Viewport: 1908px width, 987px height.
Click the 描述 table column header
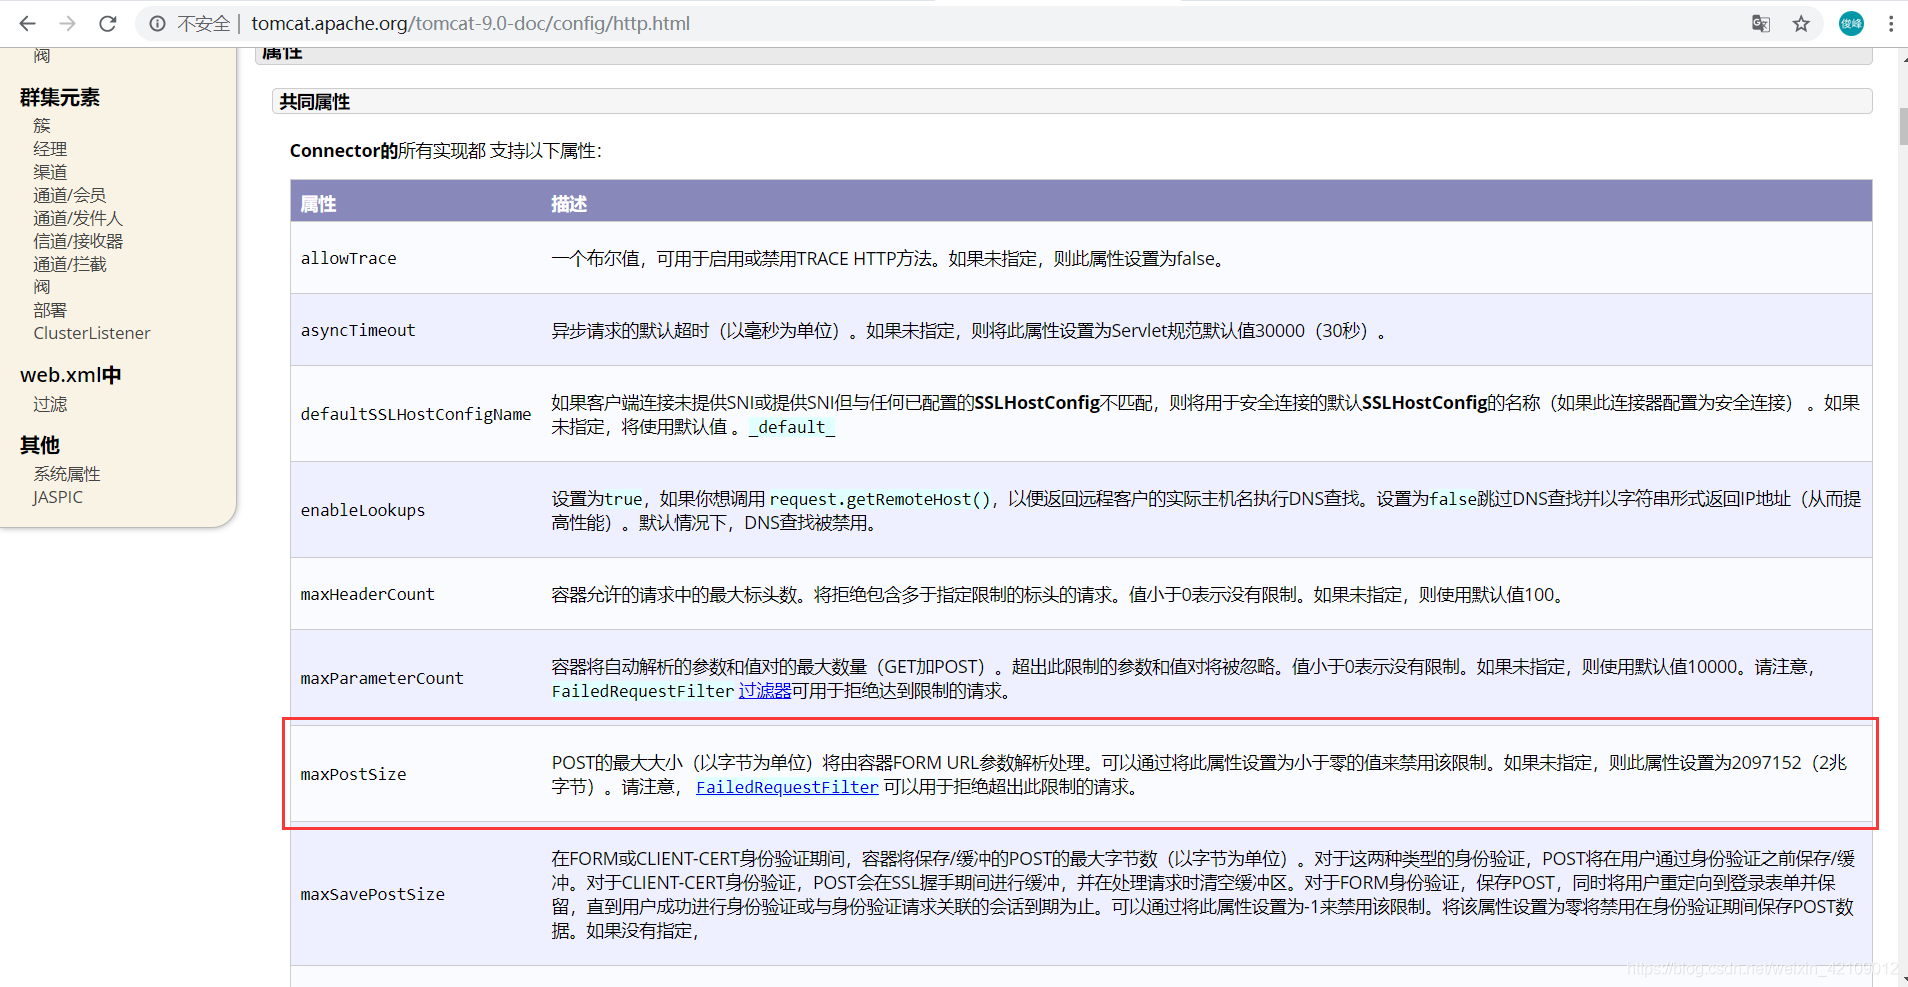[x=569, y=204]
